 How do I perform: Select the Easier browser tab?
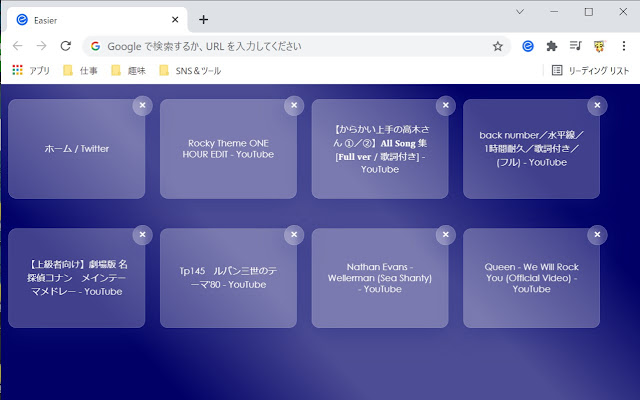(97, 20)
